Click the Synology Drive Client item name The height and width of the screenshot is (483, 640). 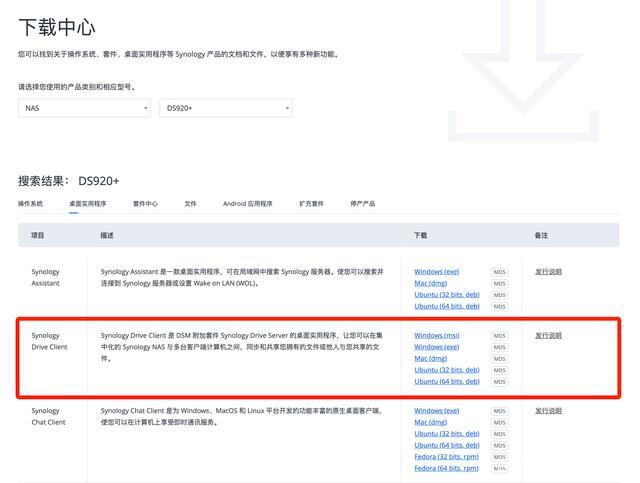coord(49,341)
